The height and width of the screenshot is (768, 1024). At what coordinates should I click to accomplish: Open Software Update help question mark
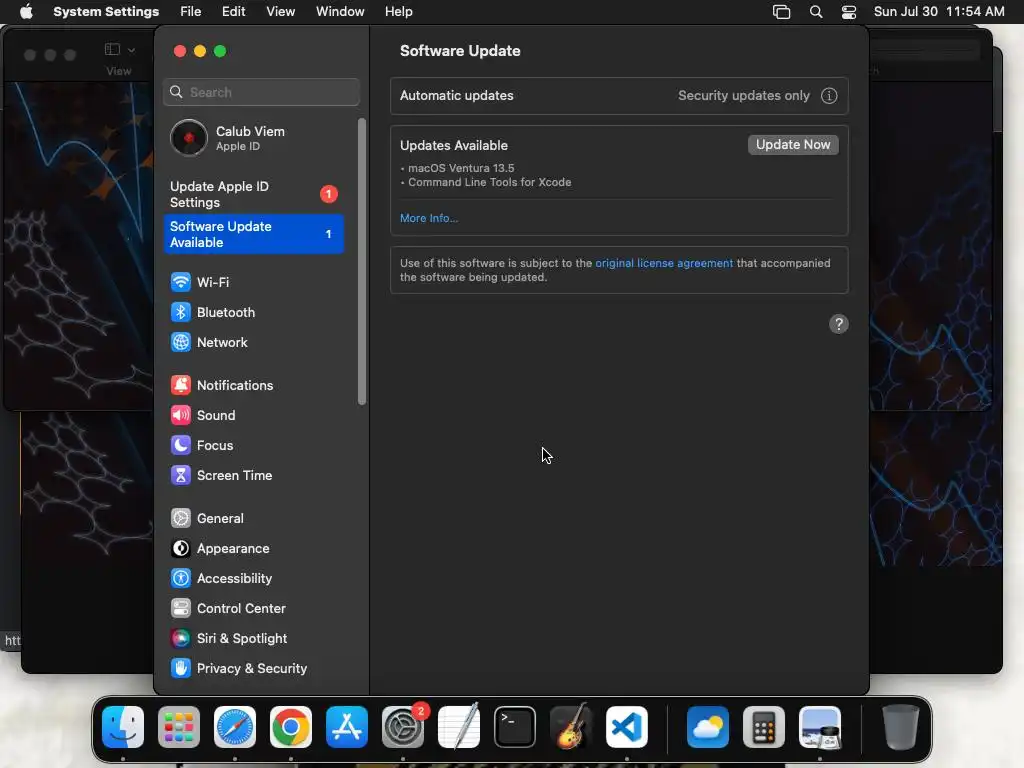pyautogui.click(x=839, y=324)
